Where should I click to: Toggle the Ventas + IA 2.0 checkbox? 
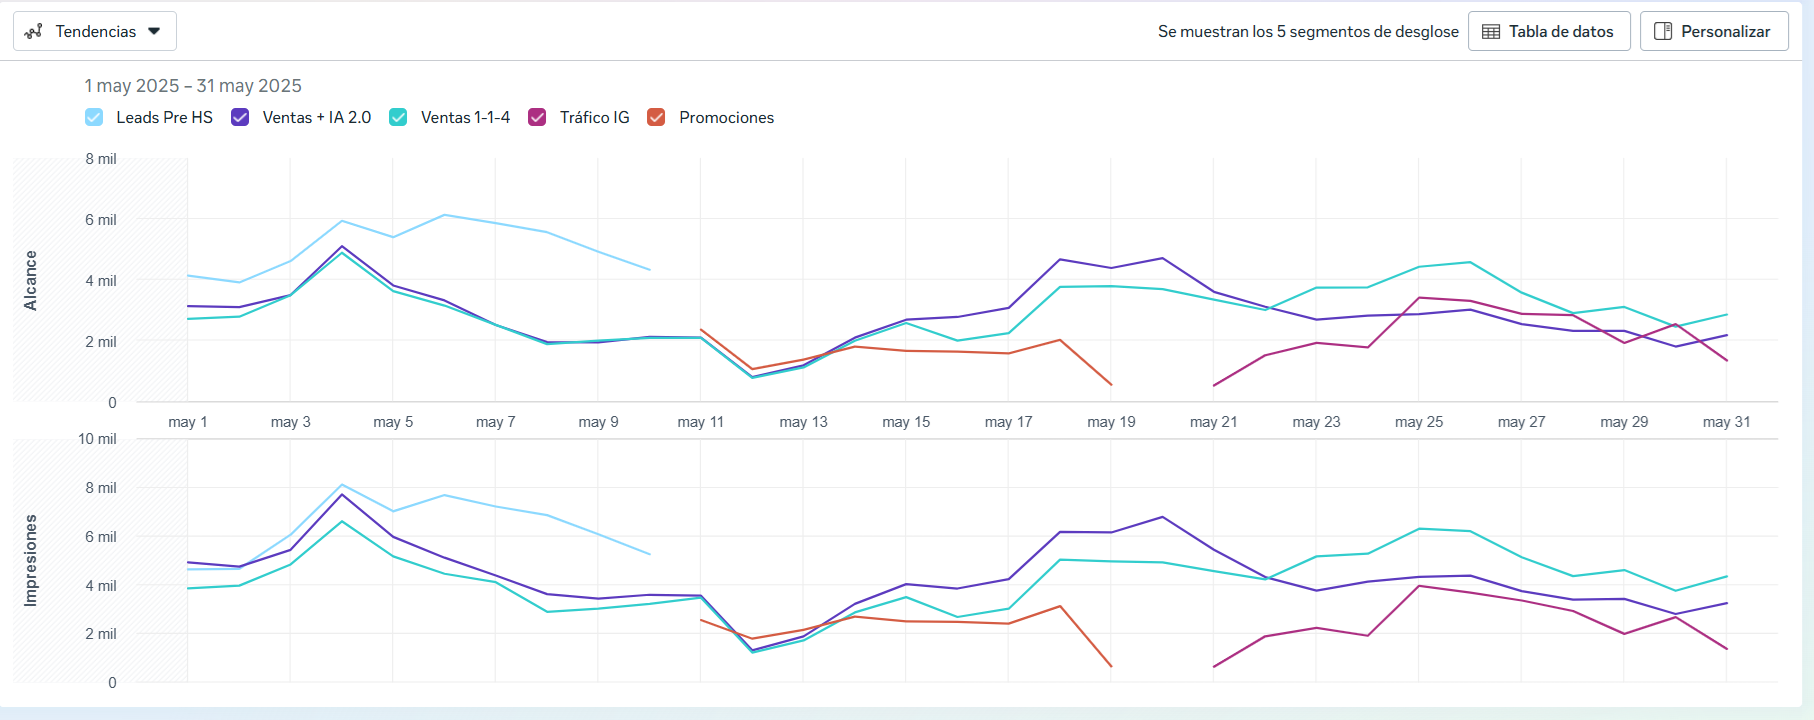pyautogui.click(x=240, y=117)
